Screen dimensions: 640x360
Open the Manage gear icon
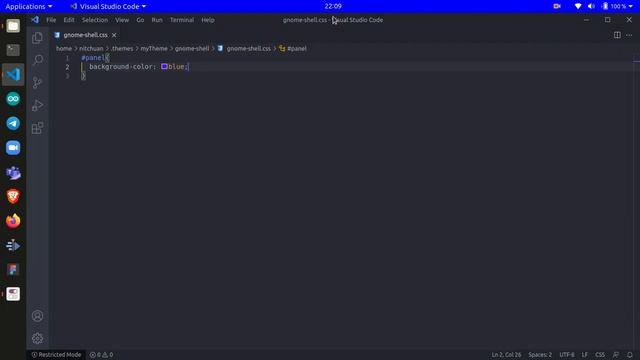[38, 338]
